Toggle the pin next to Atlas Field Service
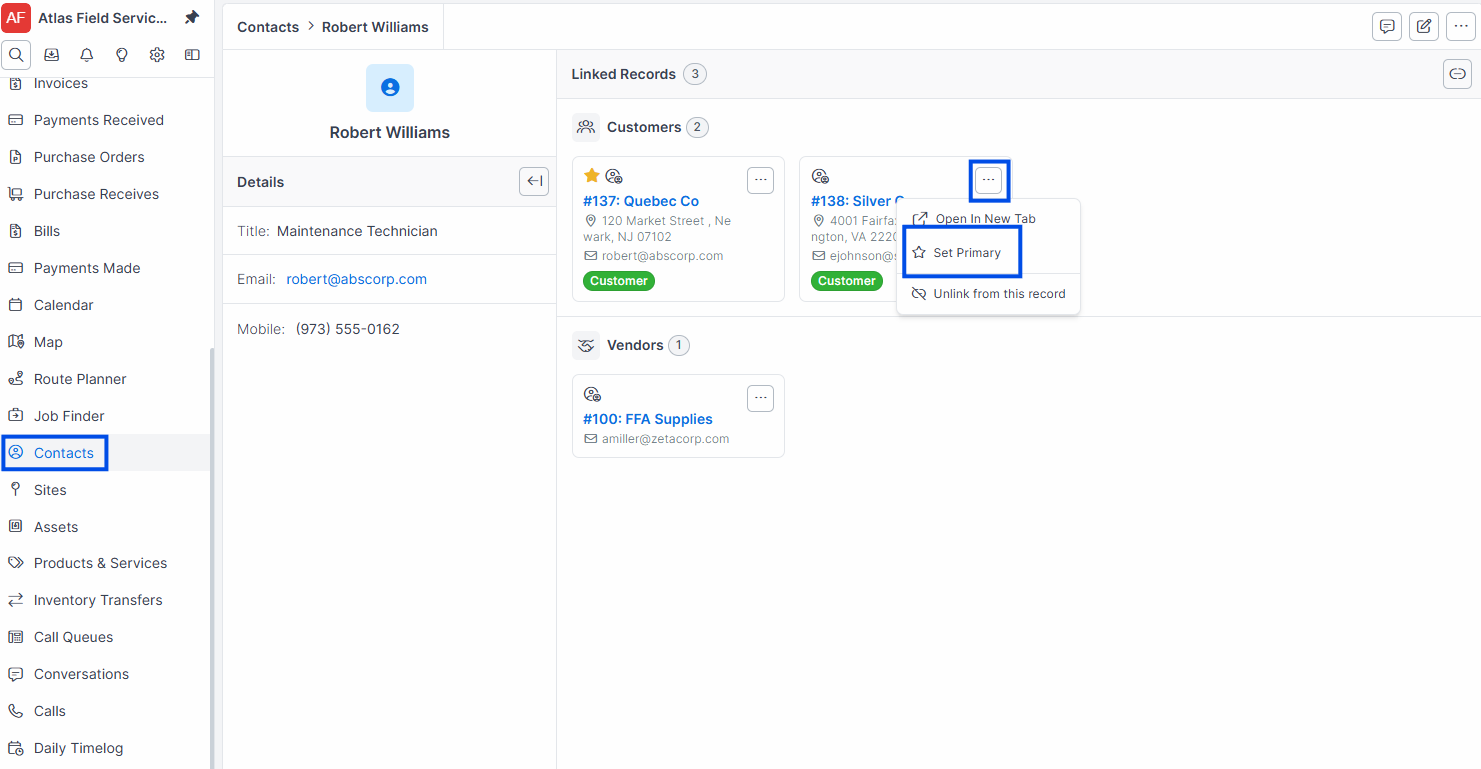The width and height of the screenshot is (1481, 769). click(x=192, y=18)
